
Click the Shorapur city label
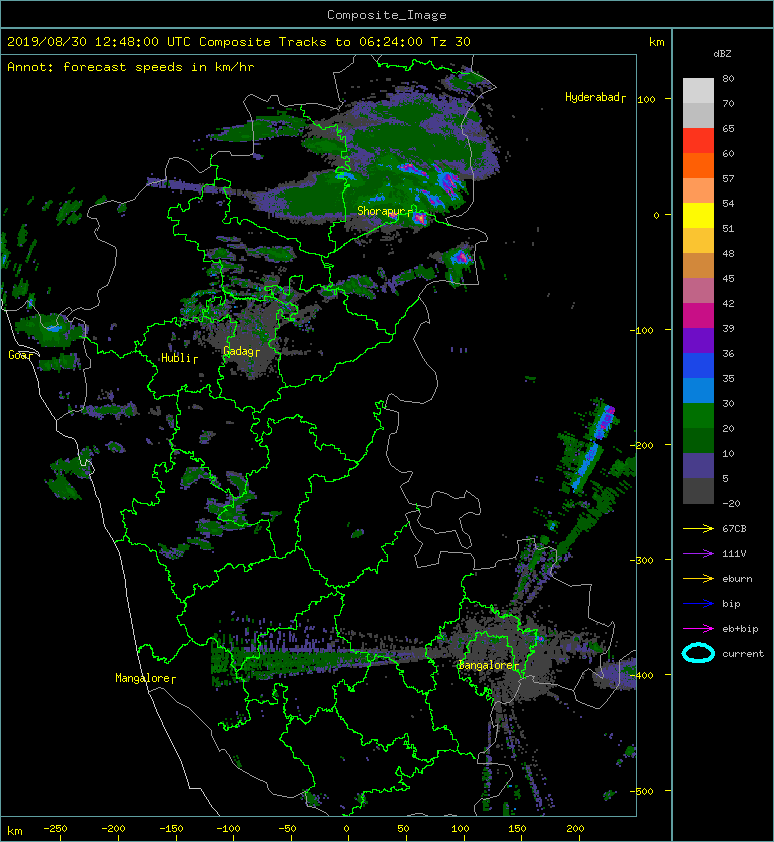click(381, 211)
